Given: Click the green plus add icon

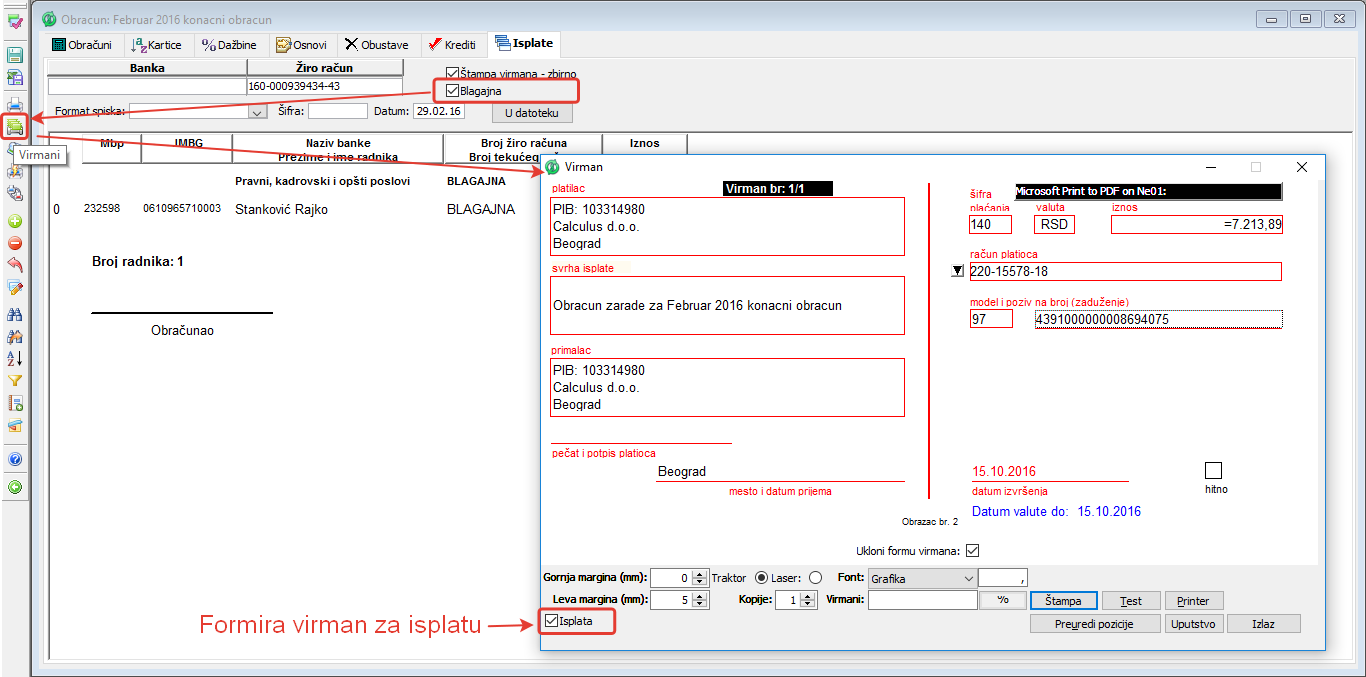Looking at the screenshot, I should click(x=15, y=221).
